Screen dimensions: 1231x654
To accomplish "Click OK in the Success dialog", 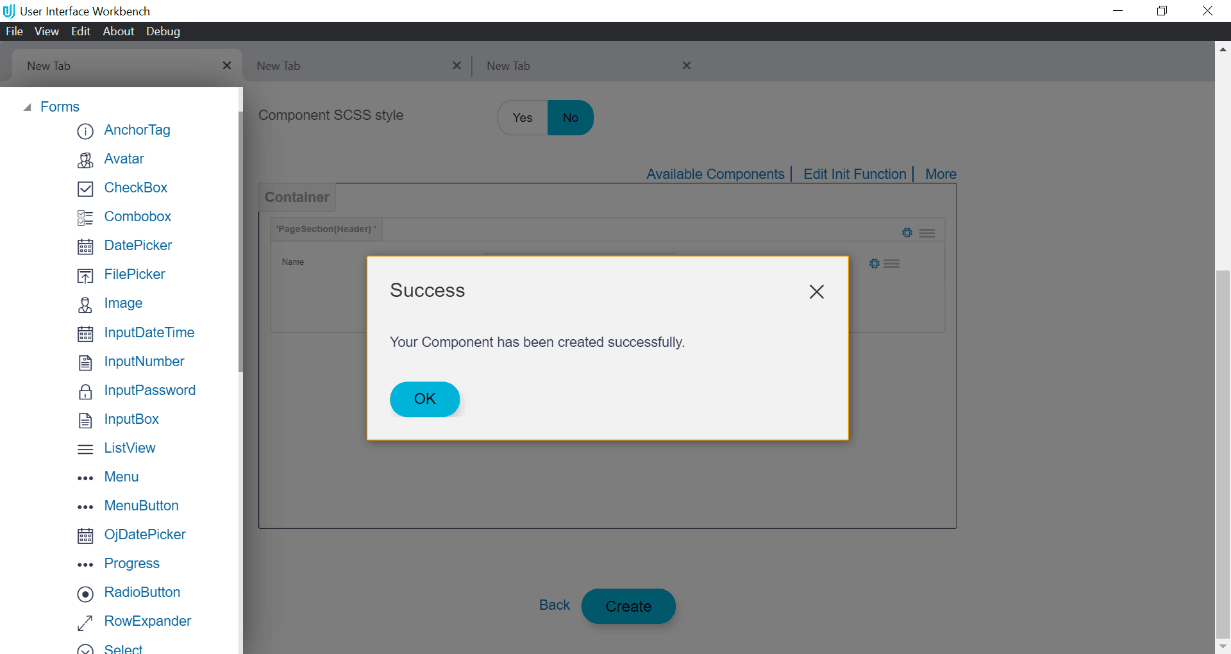I will [424, 398].
